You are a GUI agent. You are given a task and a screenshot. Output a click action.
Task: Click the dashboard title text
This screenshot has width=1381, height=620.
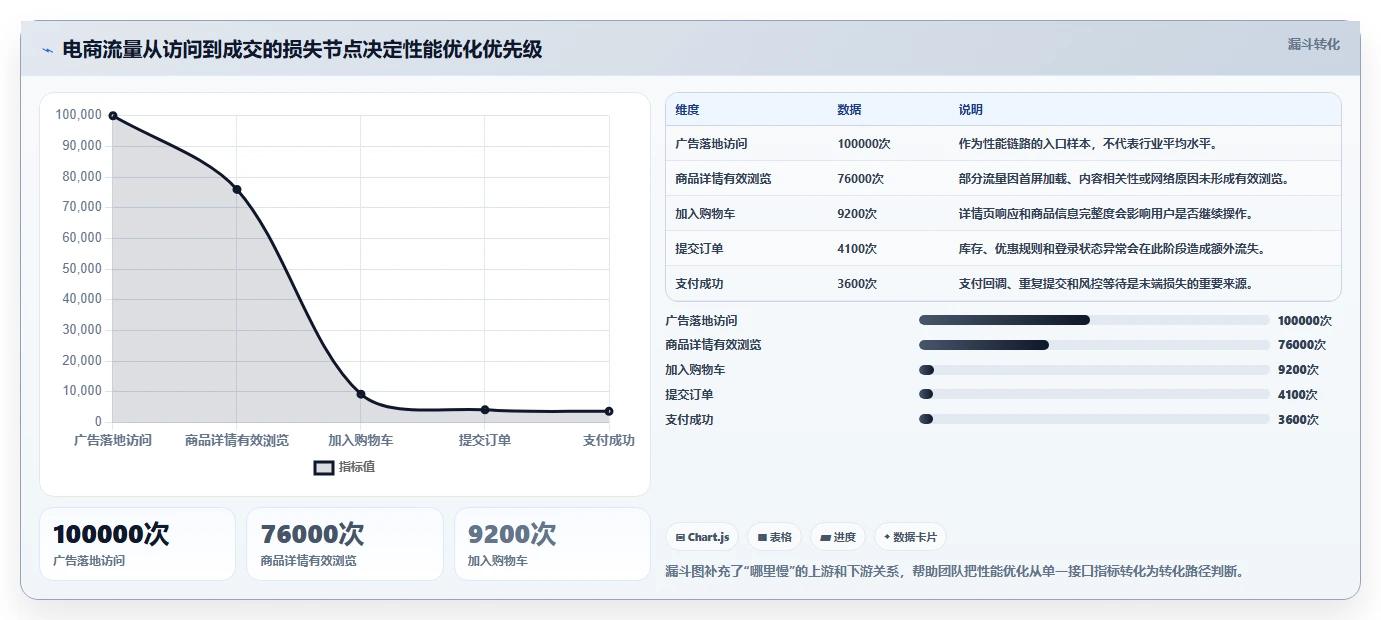click(302, 49)
